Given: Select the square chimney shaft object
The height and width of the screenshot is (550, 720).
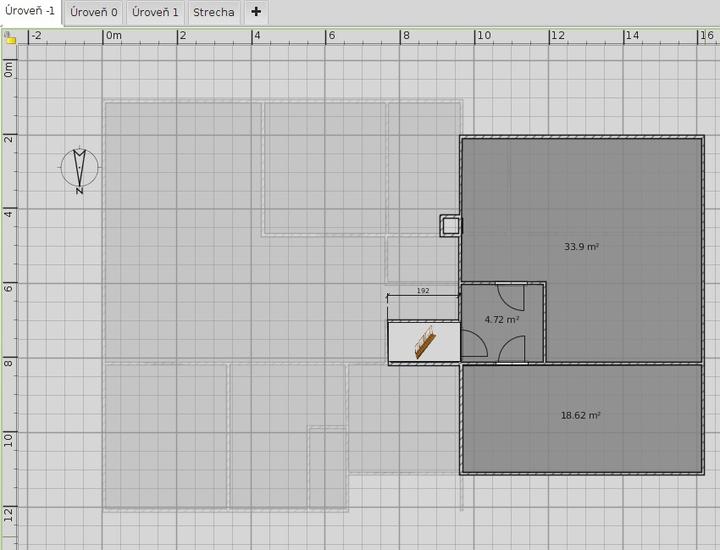Looking at the screenshot, I should (x=451, y=226).
